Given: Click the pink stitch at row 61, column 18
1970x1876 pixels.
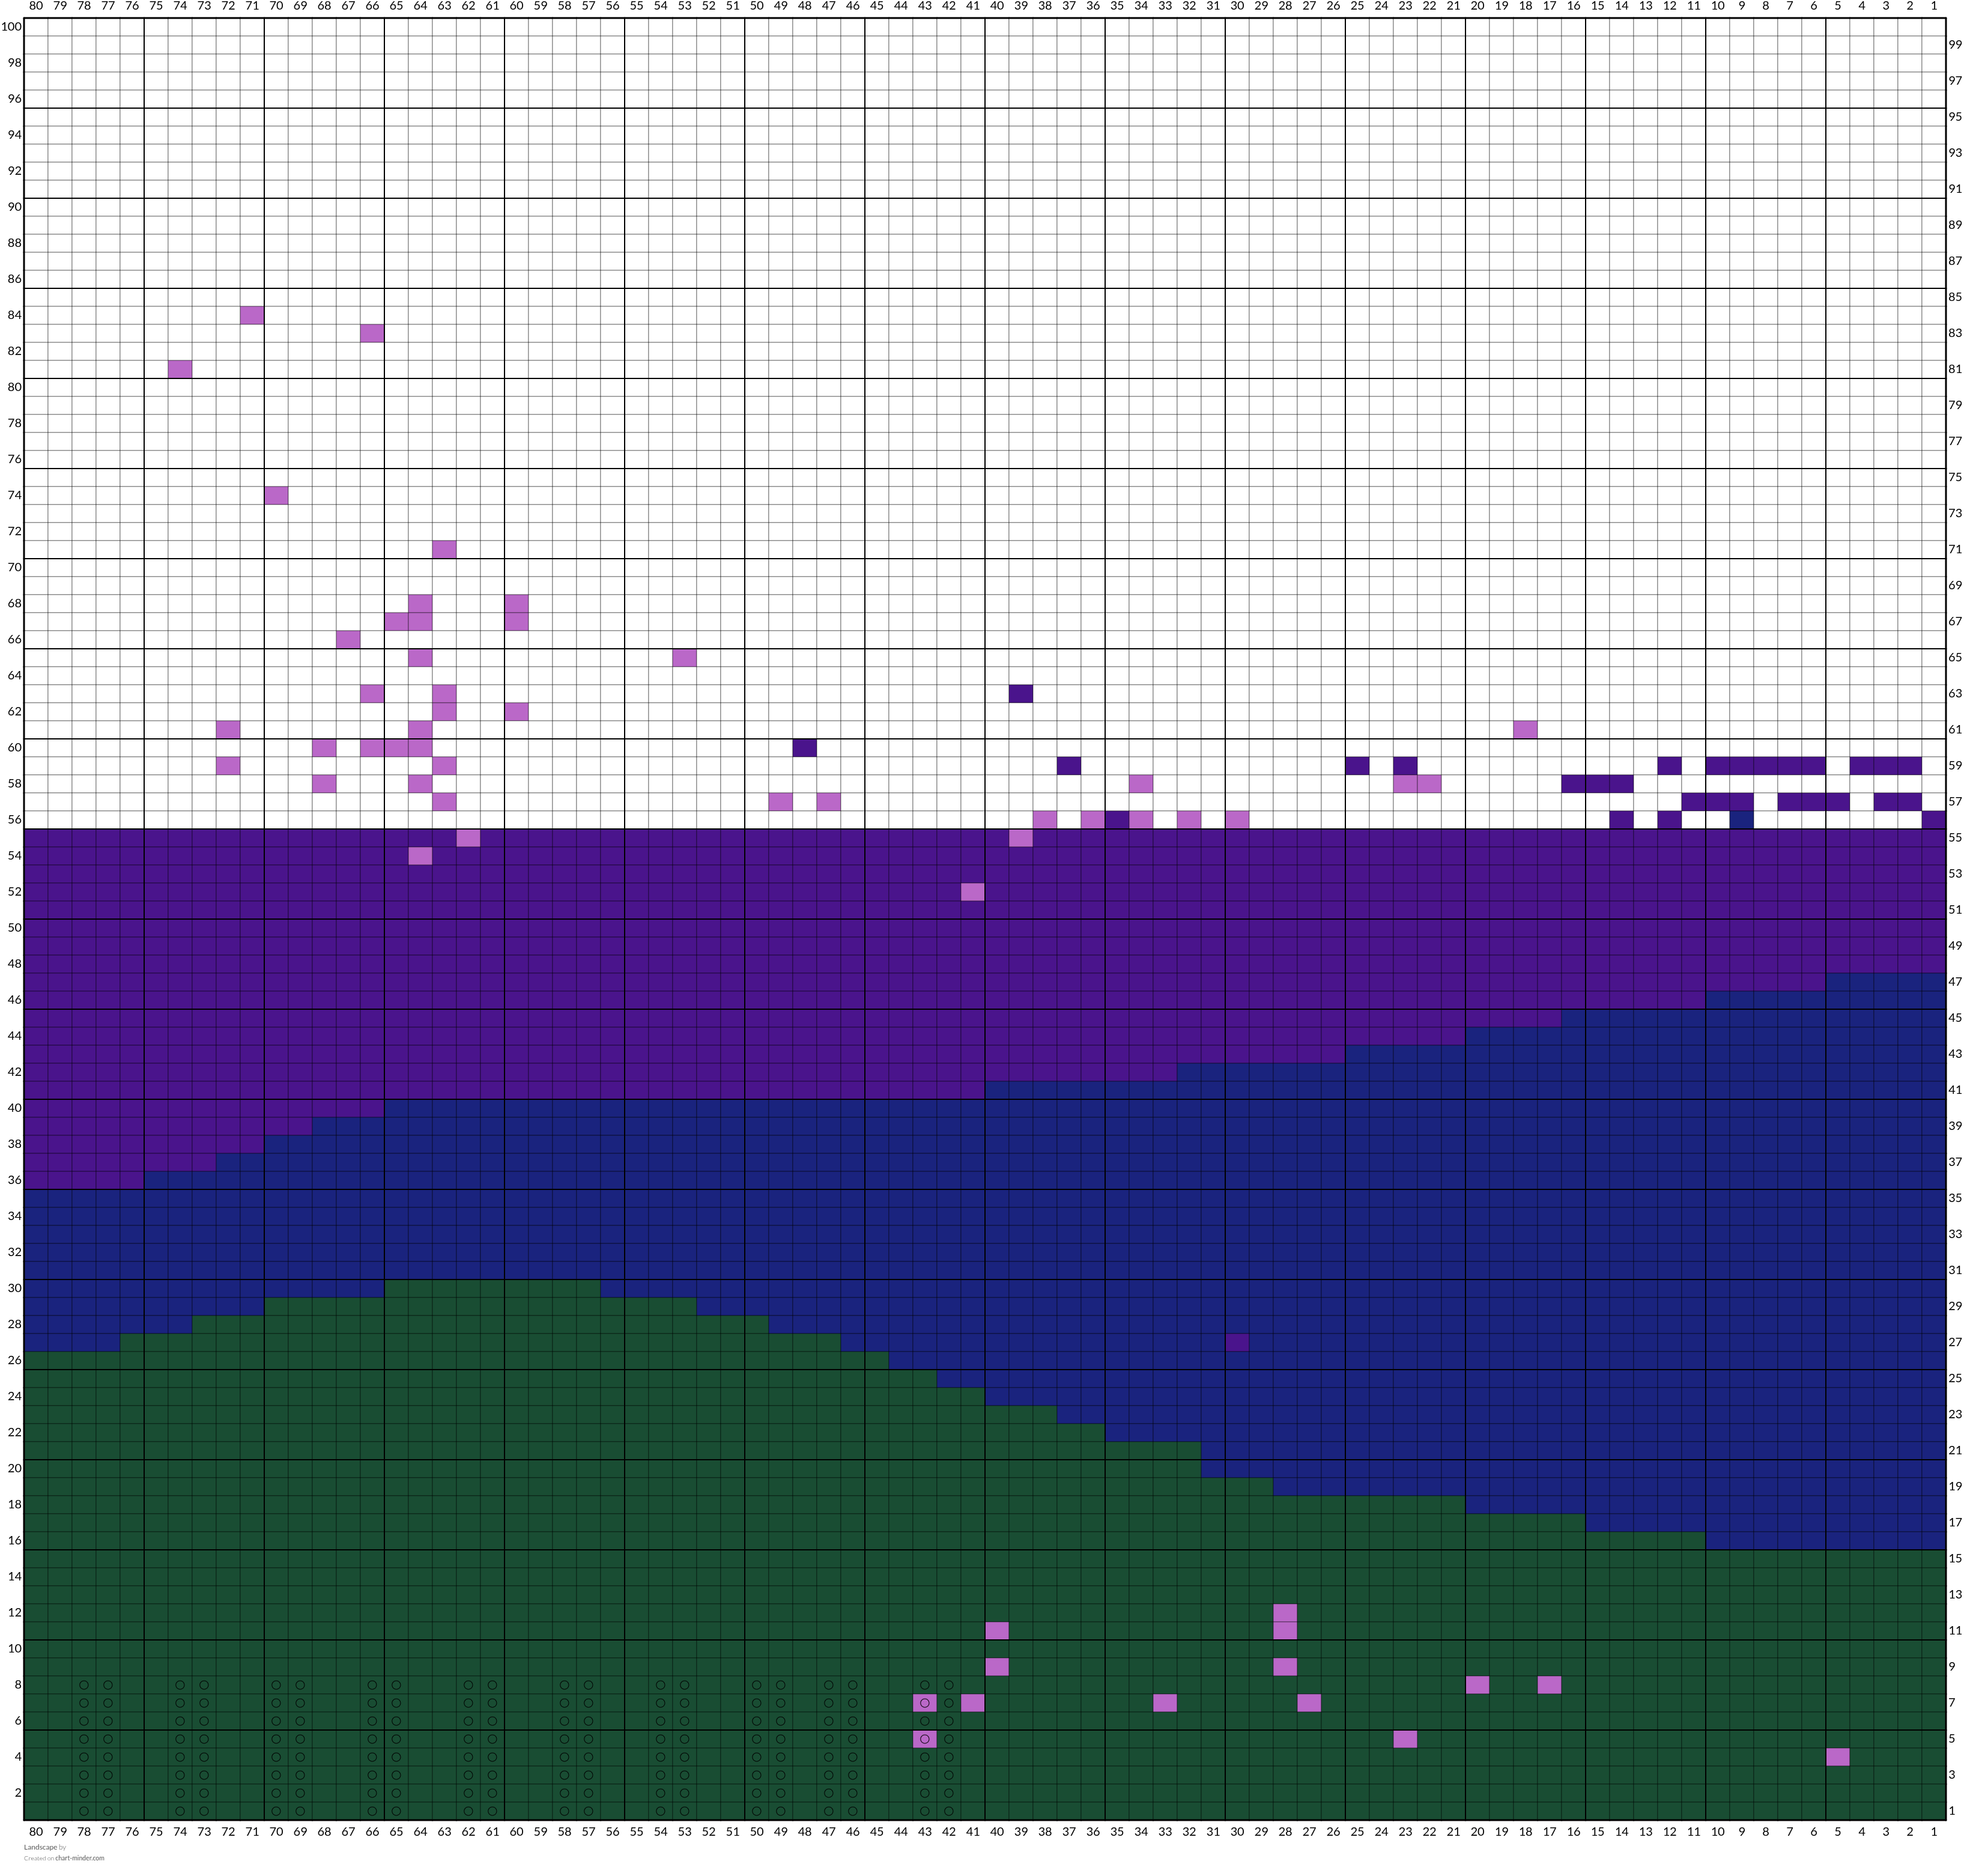Looking at the screenshot, I should pyautogui.click(x=1525, y=729).
